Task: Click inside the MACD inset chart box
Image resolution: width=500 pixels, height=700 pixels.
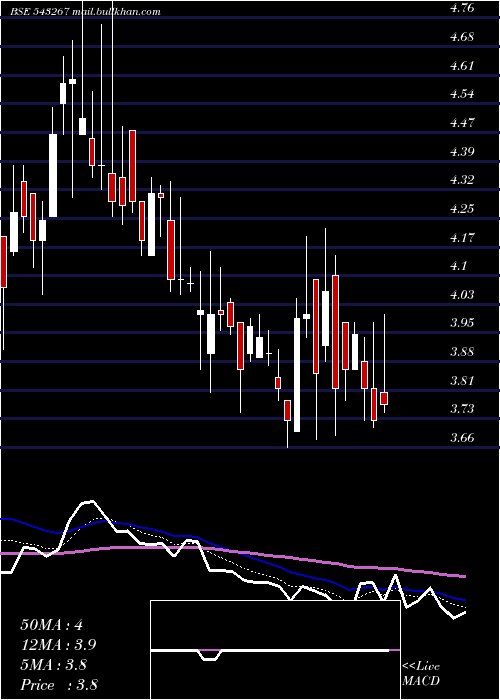Action: click(275, 650)
